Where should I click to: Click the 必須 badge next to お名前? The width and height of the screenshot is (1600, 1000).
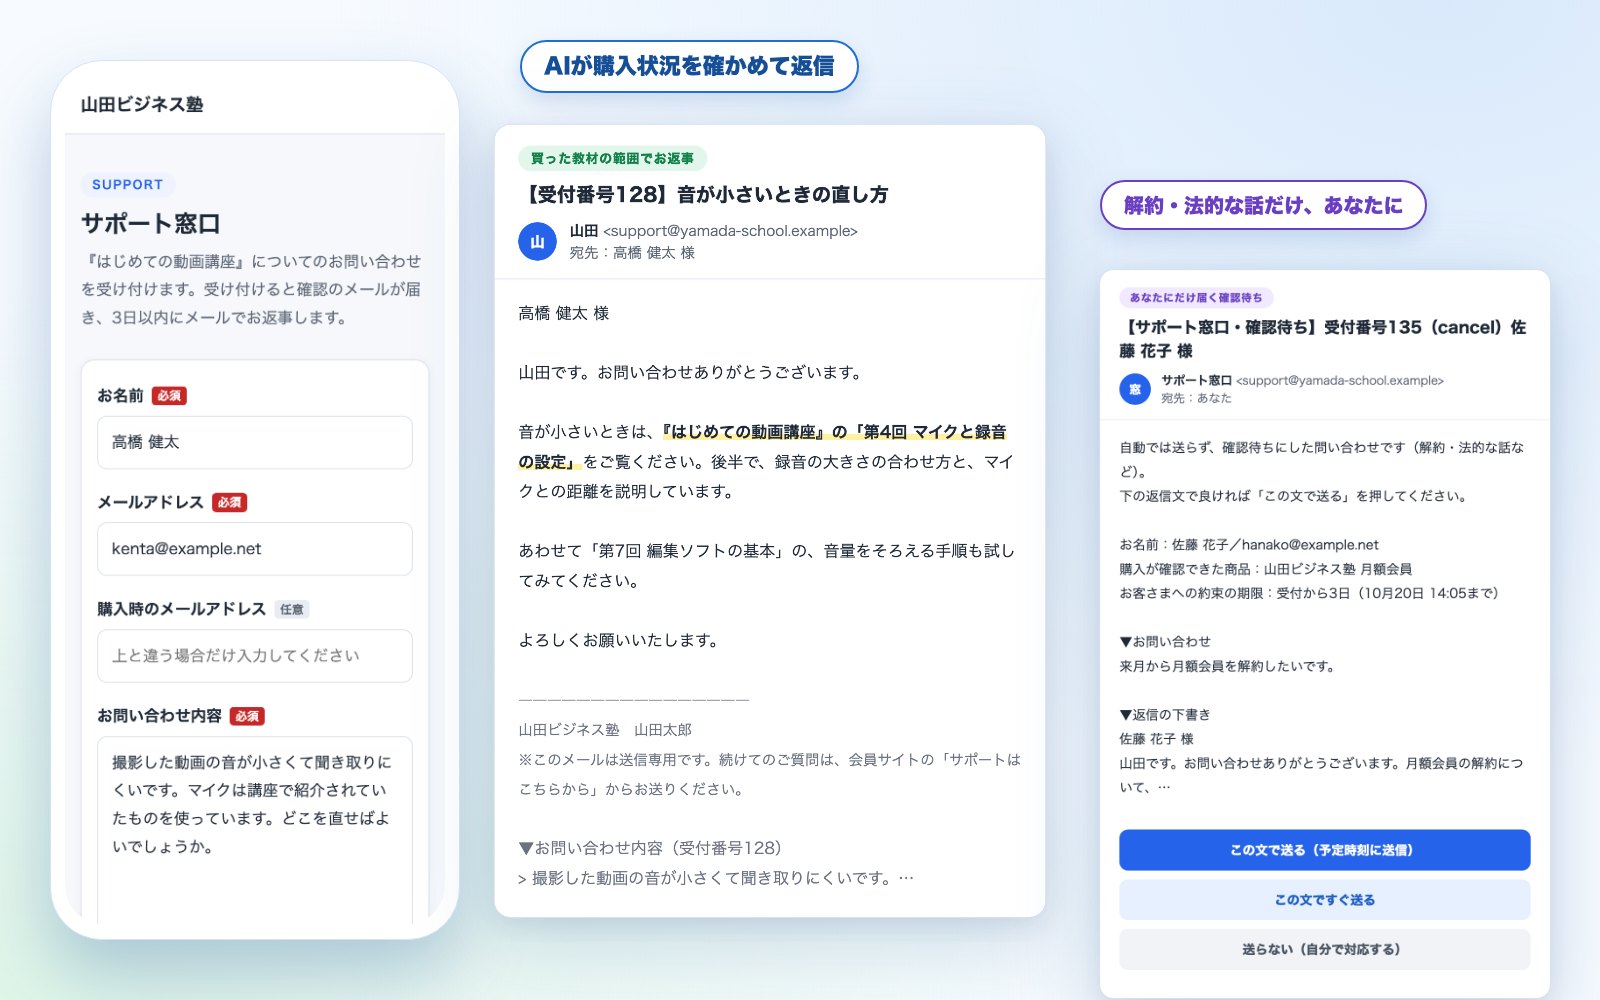[x=169, y=396]
